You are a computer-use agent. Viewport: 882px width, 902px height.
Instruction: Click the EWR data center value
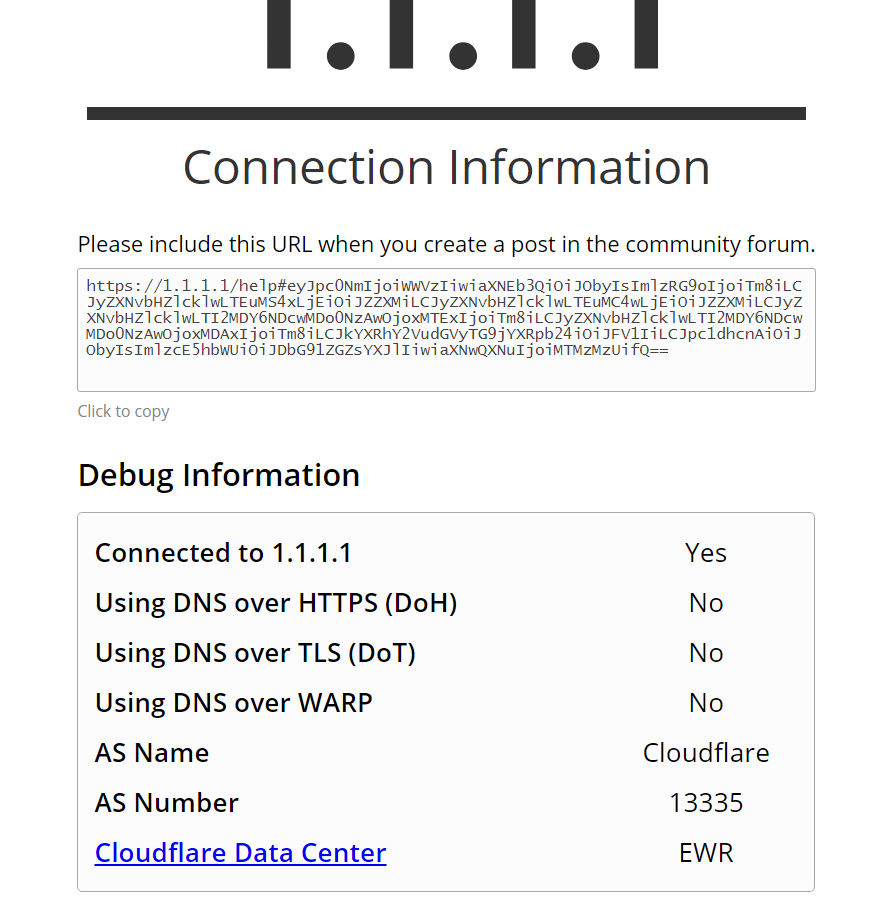pos(706,853)
